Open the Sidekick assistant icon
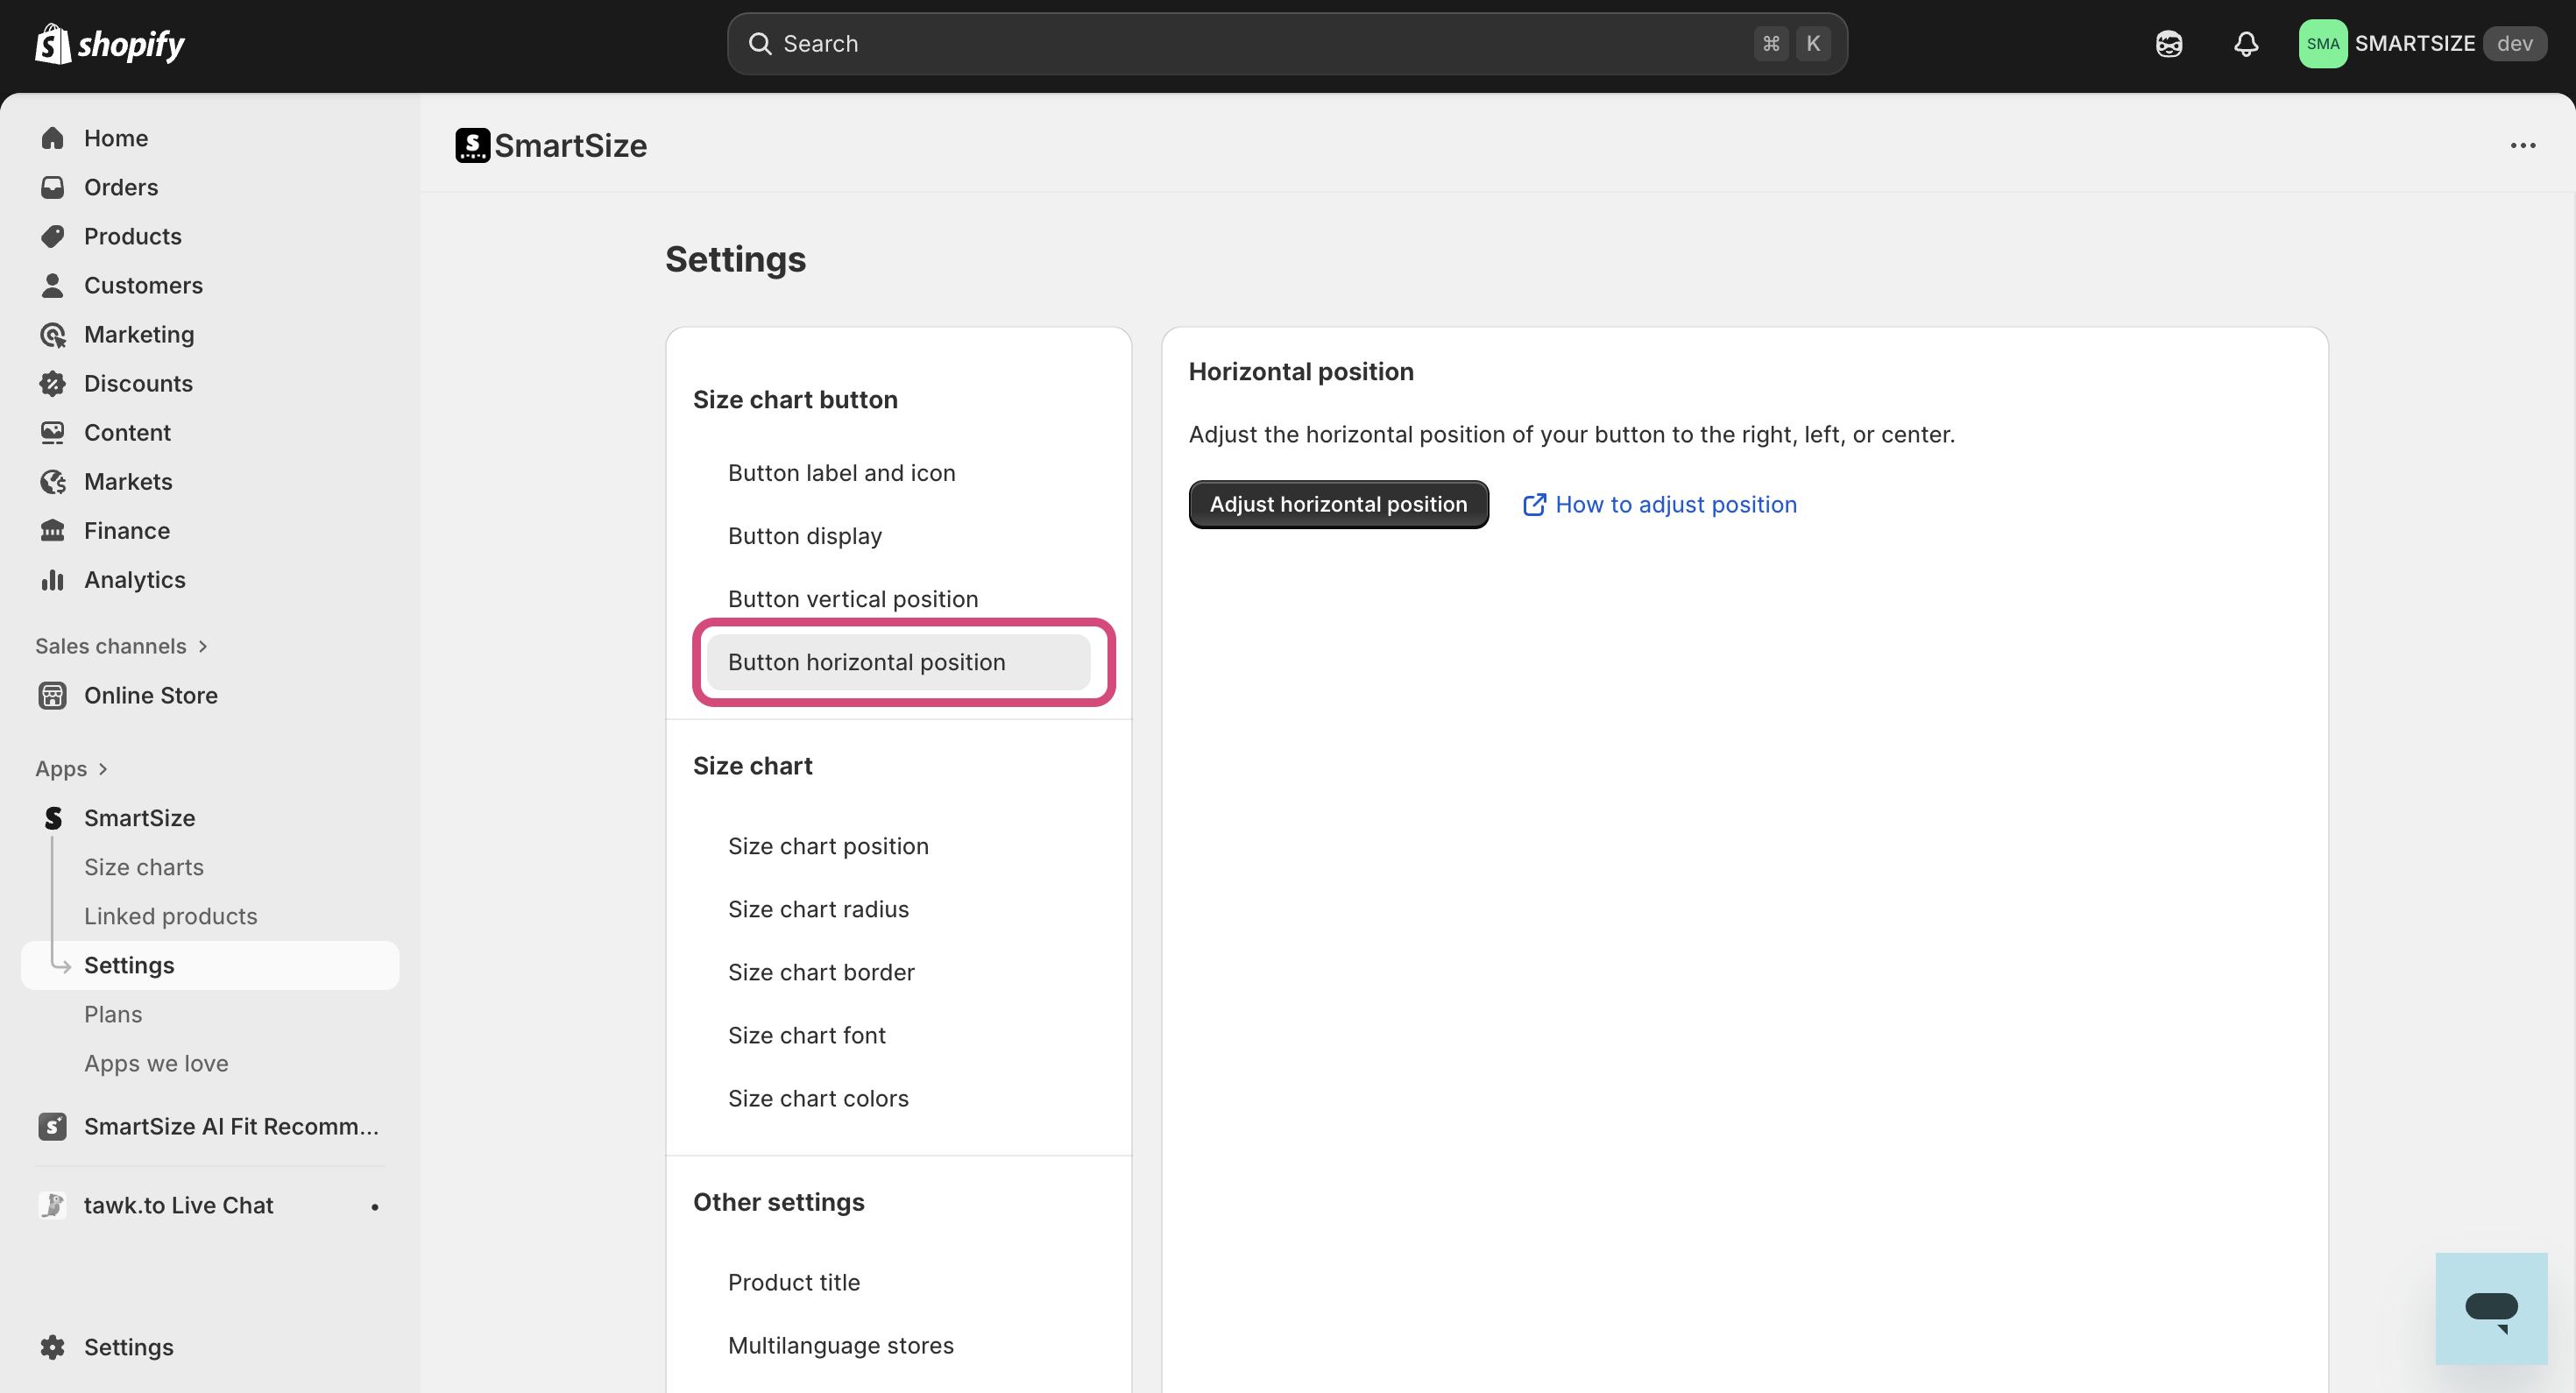This screenshot has width=2576, height=1393. (2168, 44)
